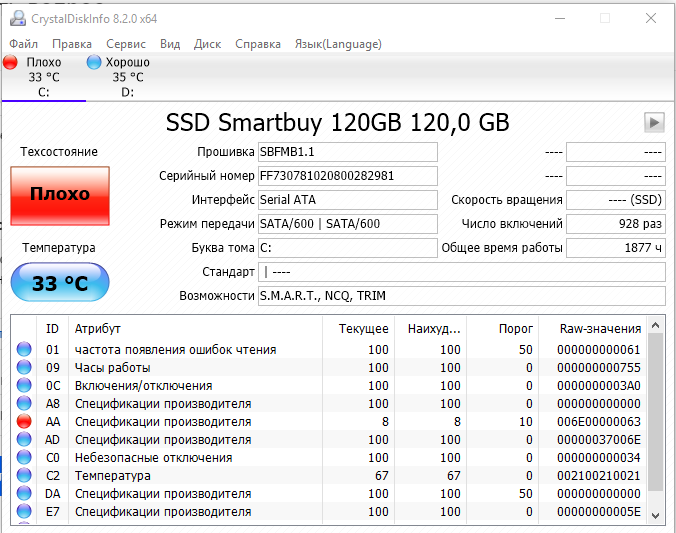Click blue status icon for attribute C0
Image resolution: width=676 pixels, height=533 pixels.
click(x=24, y=457)
